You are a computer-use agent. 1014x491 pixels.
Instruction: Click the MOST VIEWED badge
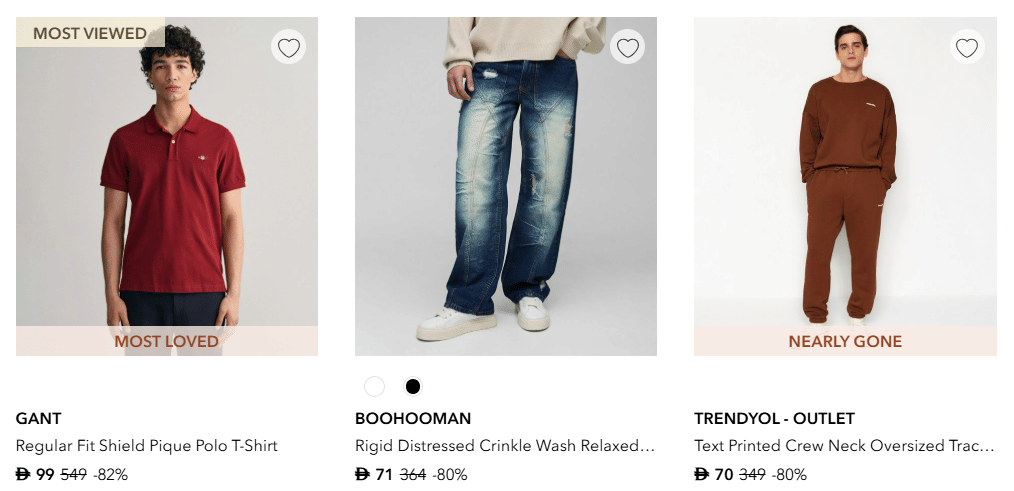click(x=90, y=33)
